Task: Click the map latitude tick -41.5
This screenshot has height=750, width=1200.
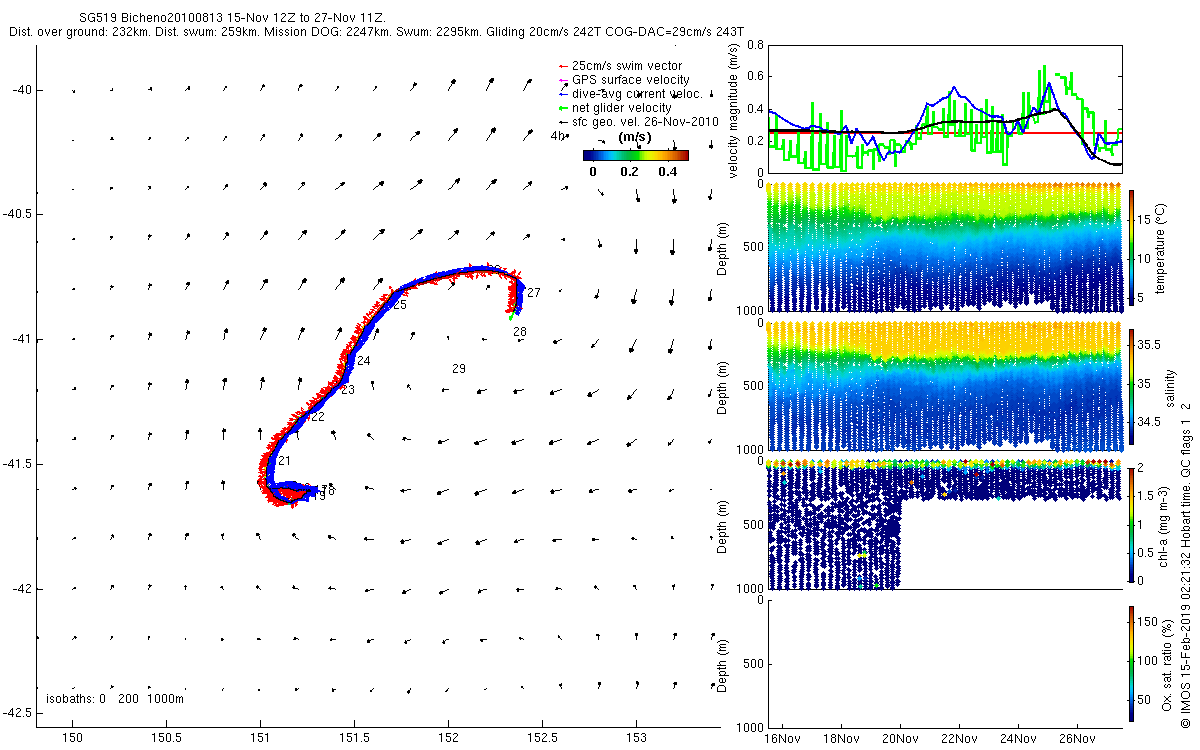Action: tap(16, 464)
